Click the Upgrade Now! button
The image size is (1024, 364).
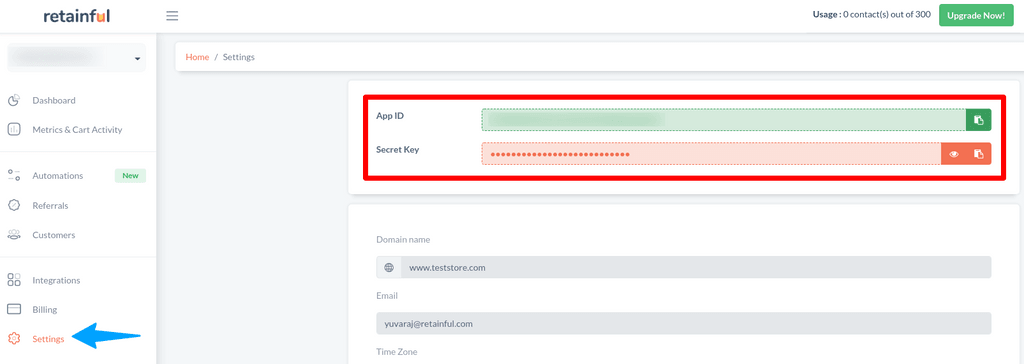tap(976, 15)
